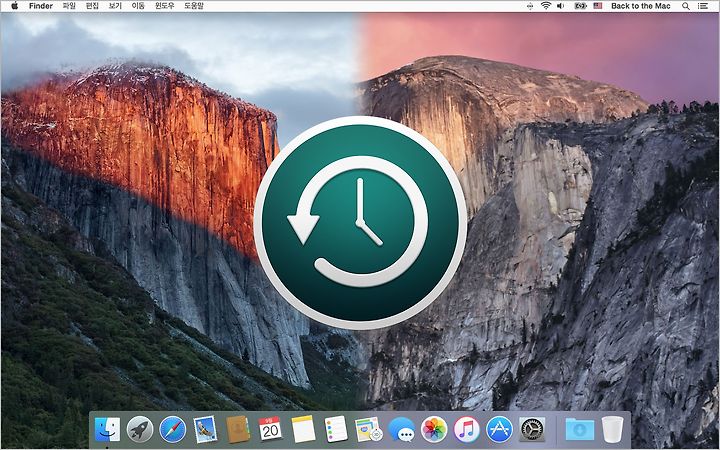Open System Preferences gear icon
This screenshot has width=720, height=450.
(532, 429)
